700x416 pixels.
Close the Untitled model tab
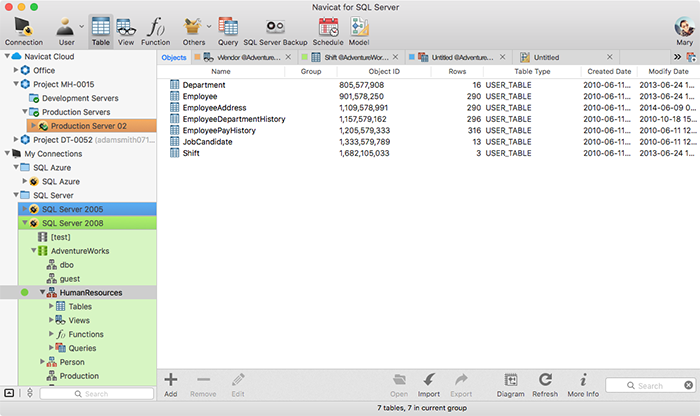tap(610, 57)
